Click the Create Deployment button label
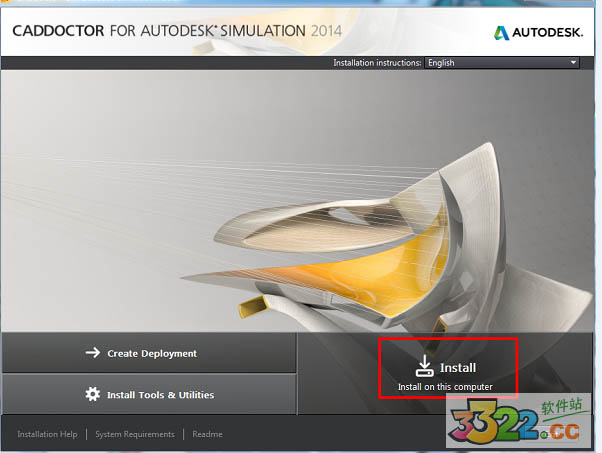 pos(152,354)
